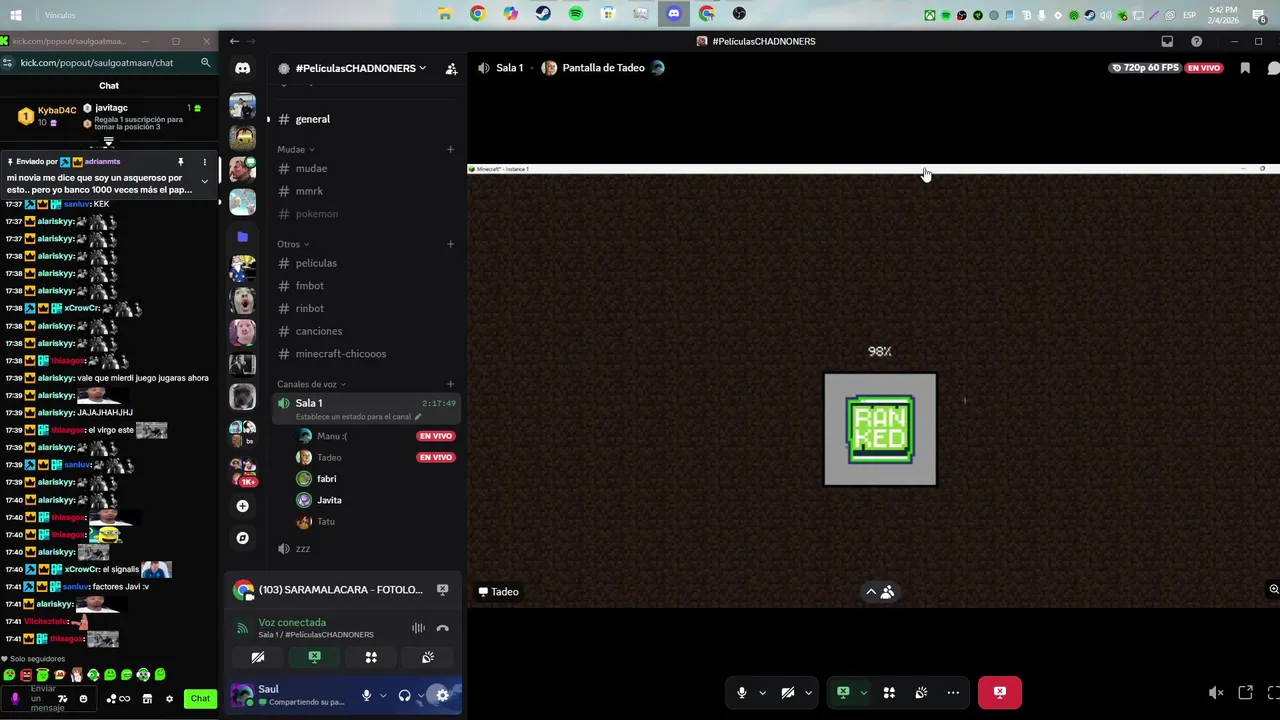The height and width of the screenshot is (720, 1280).
Task: Unmute stream volume speaker icon
Action: [1215, 692]
